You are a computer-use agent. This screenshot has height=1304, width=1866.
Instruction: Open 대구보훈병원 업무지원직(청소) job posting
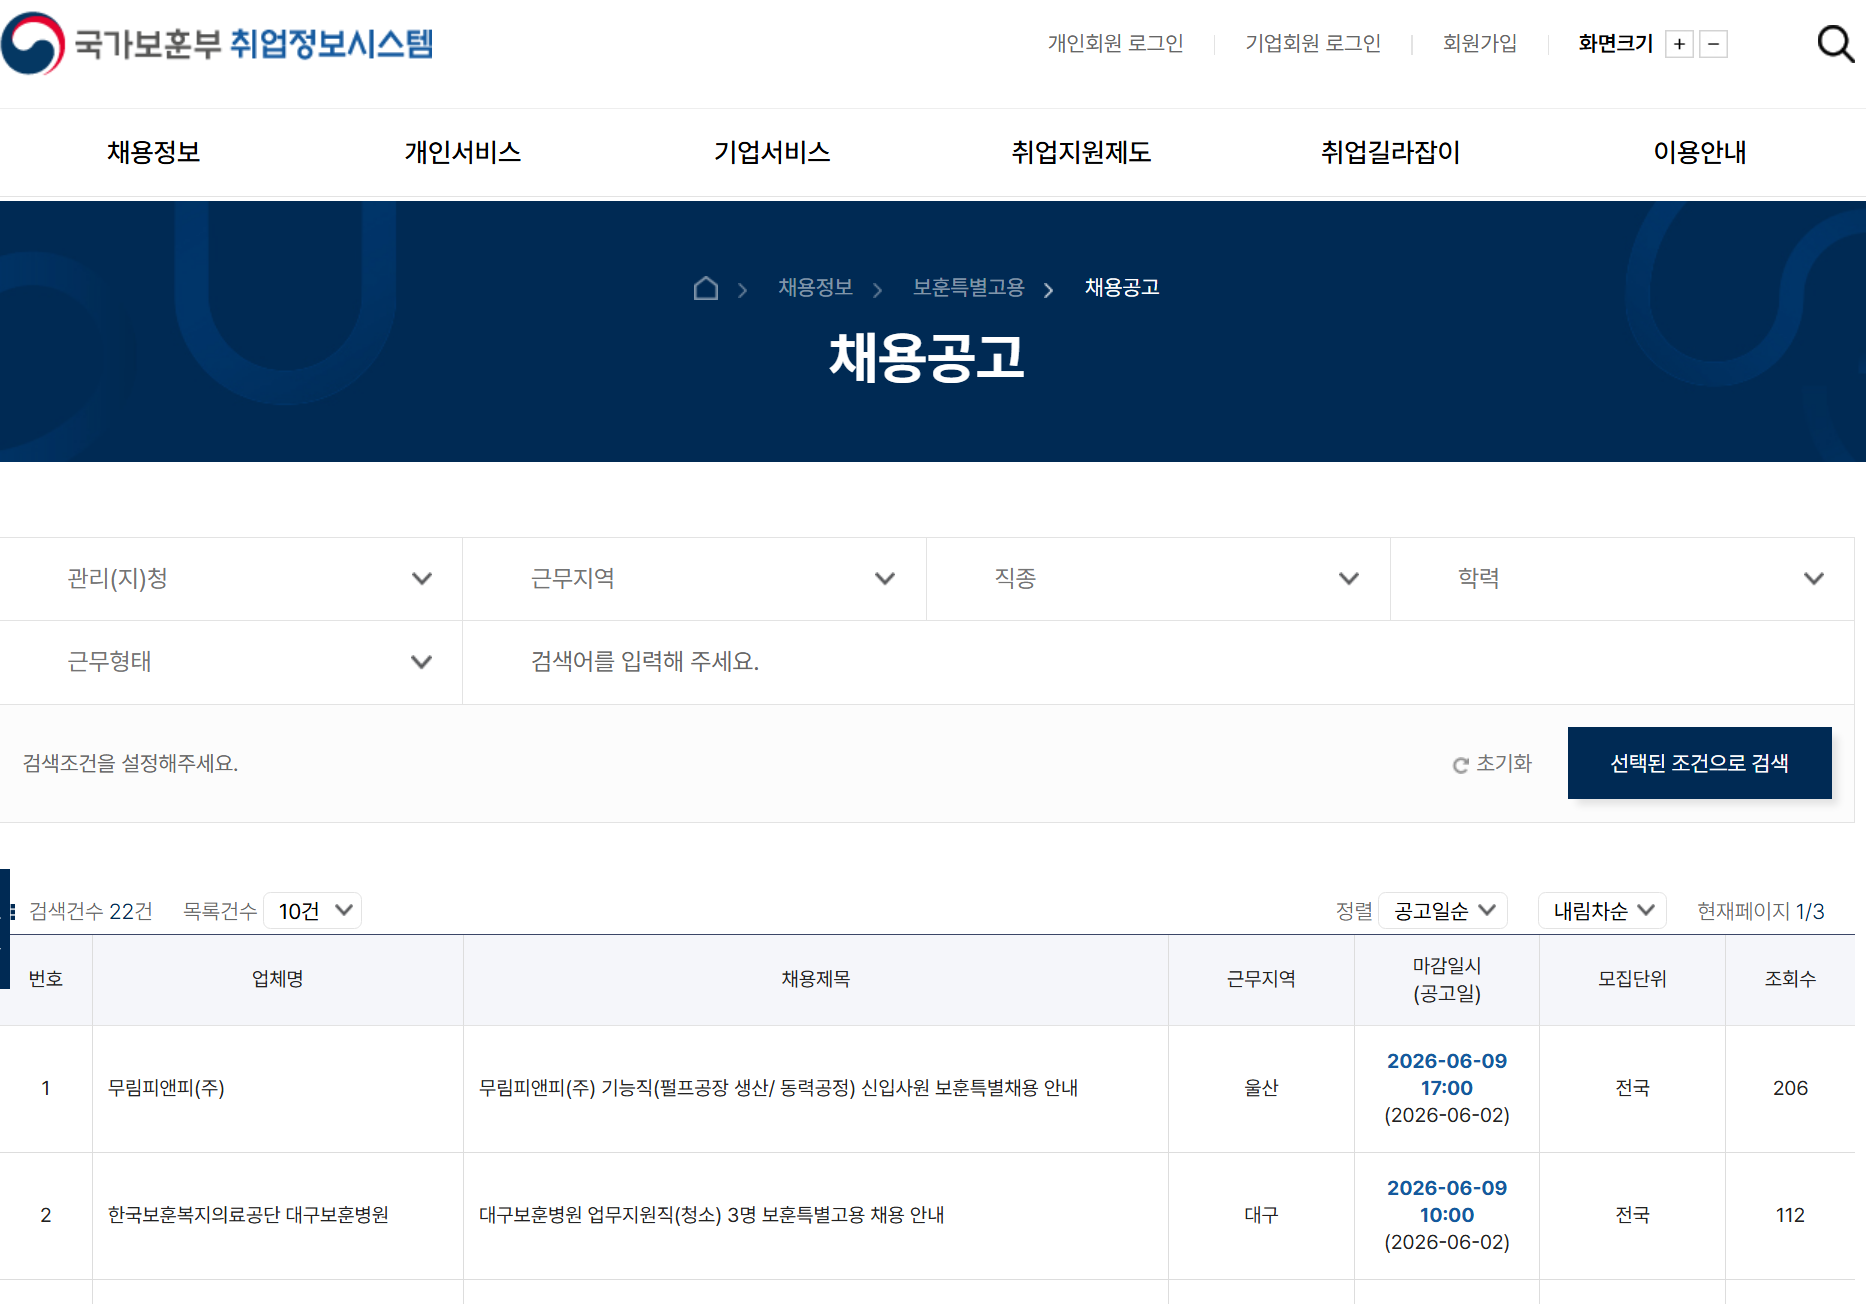712,1215
